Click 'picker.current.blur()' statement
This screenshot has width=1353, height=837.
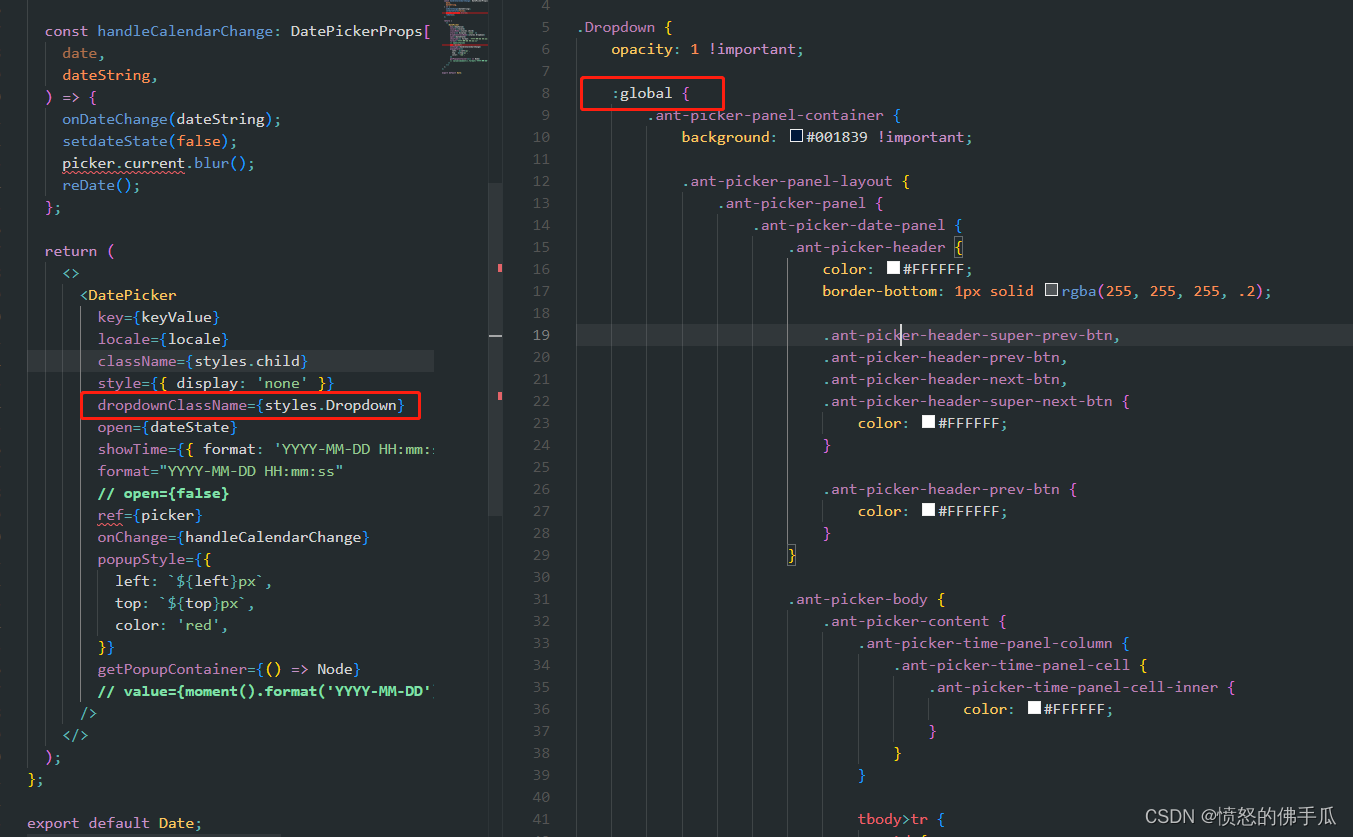pos(154,163)
